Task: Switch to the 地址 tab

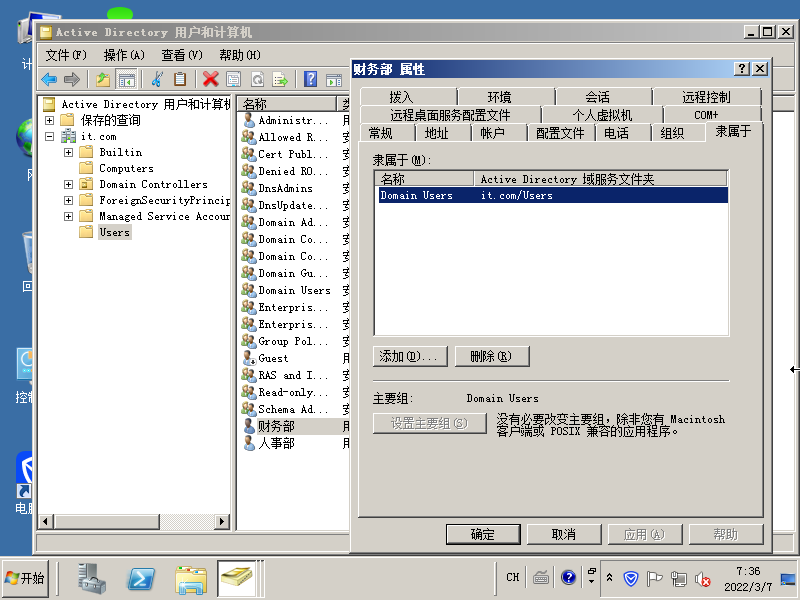Action: click(437, 133)
